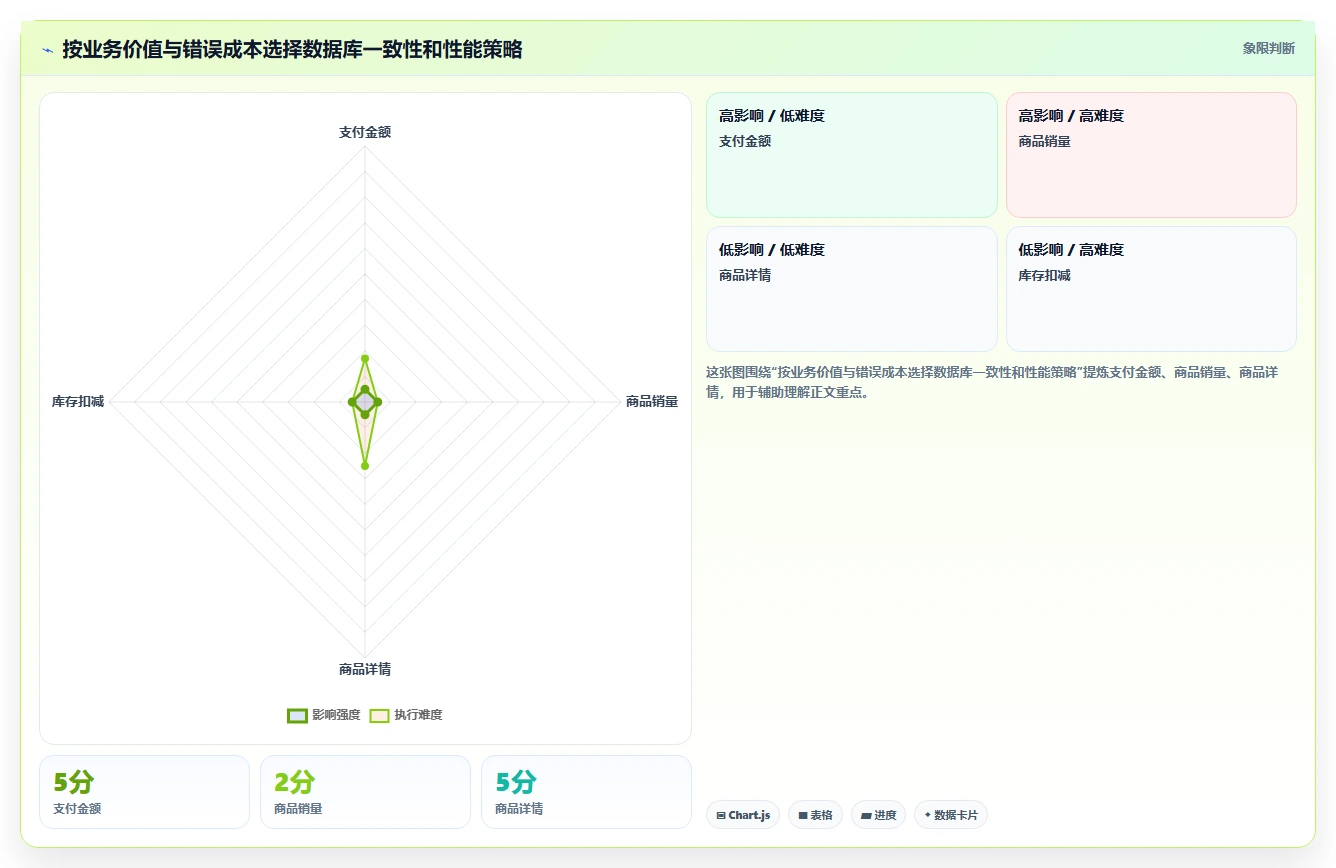Click the 库存扣减 axis label on radar chart
Screen dimensions: 1336x868
78,401
